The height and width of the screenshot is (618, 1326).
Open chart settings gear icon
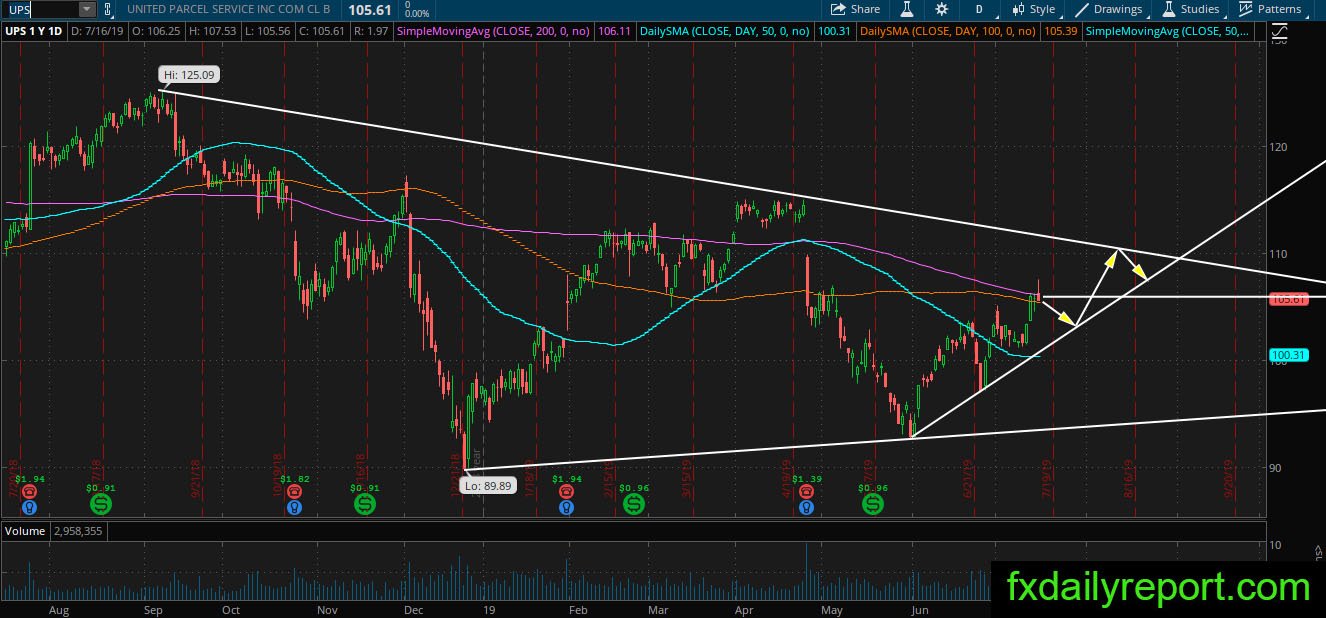941,9
